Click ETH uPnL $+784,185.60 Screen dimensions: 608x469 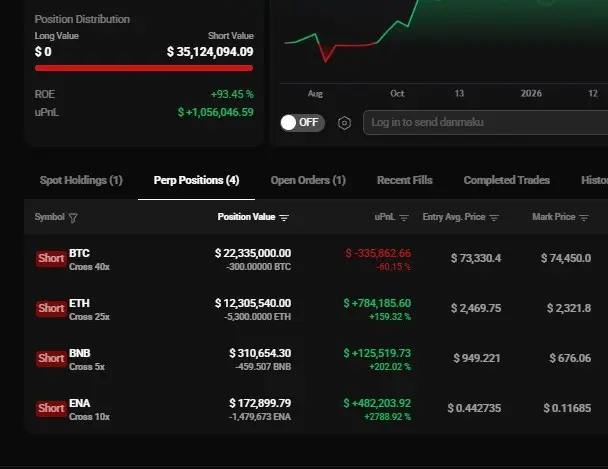click(377, 303)
